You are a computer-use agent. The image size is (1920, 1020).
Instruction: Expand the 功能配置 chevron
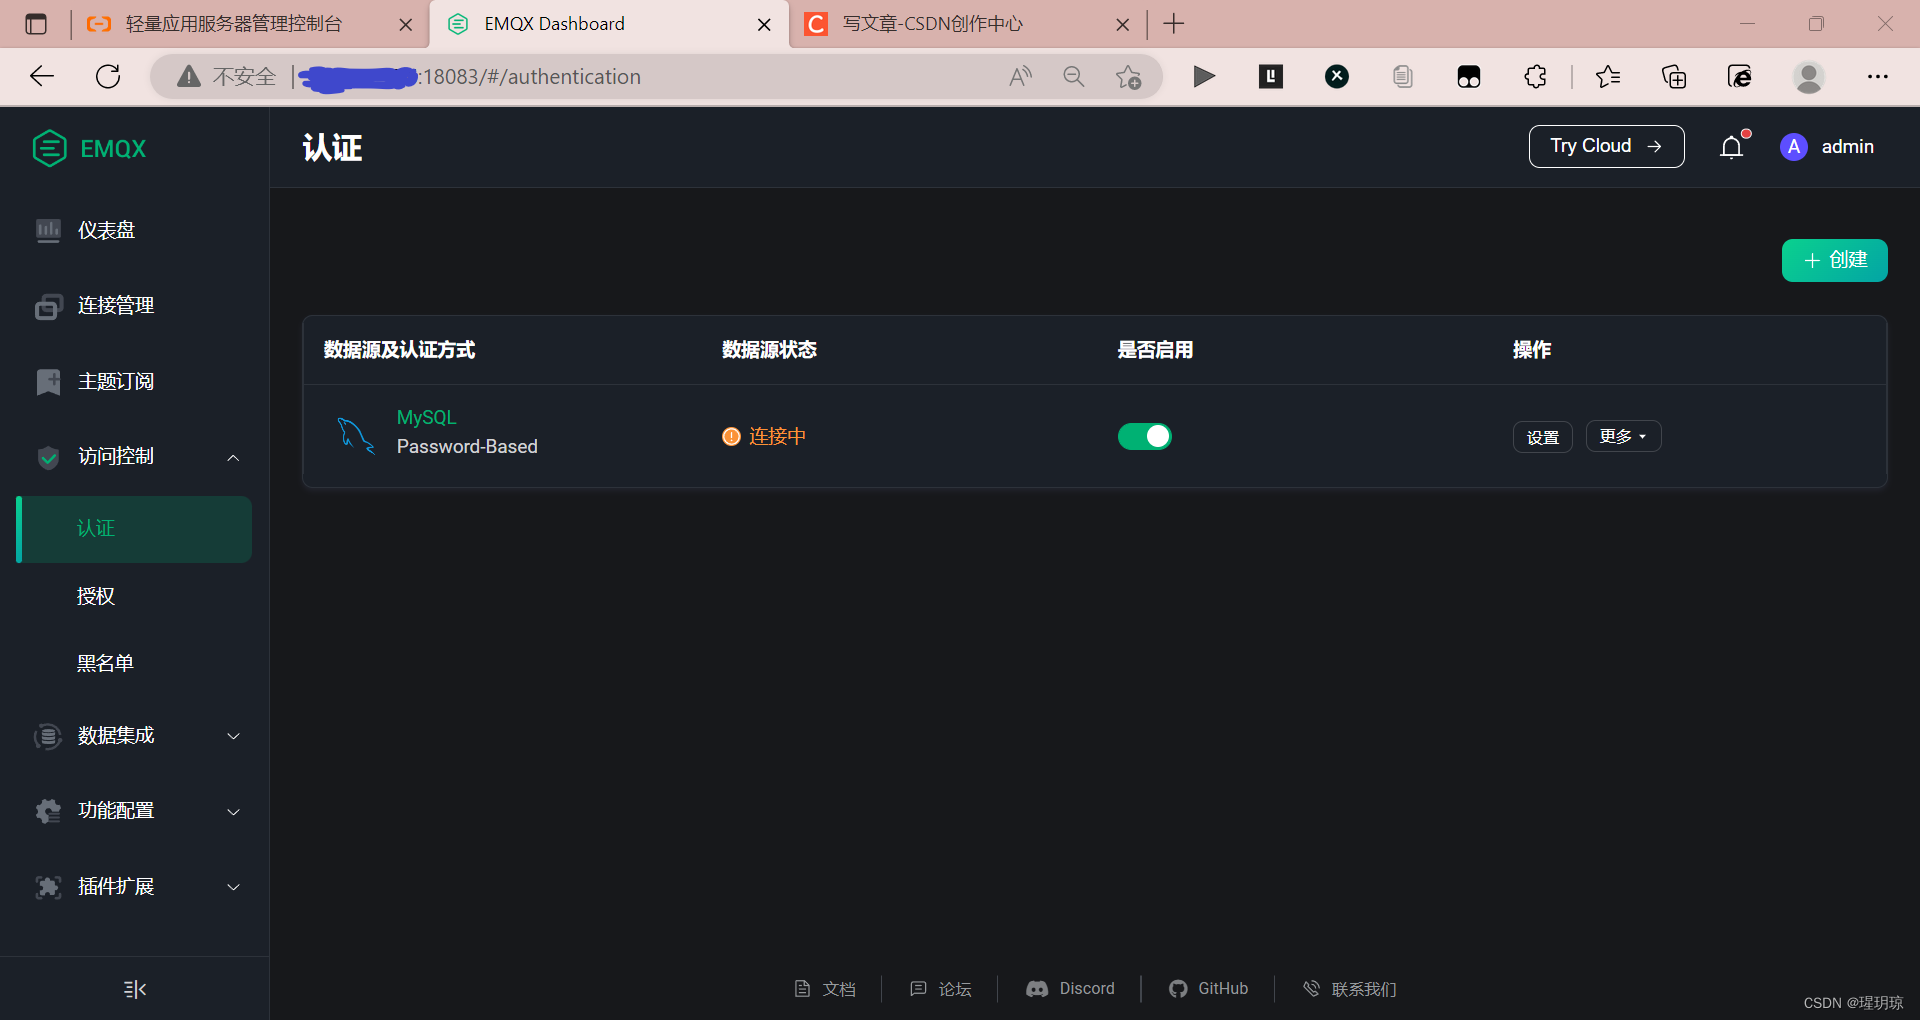233,811
